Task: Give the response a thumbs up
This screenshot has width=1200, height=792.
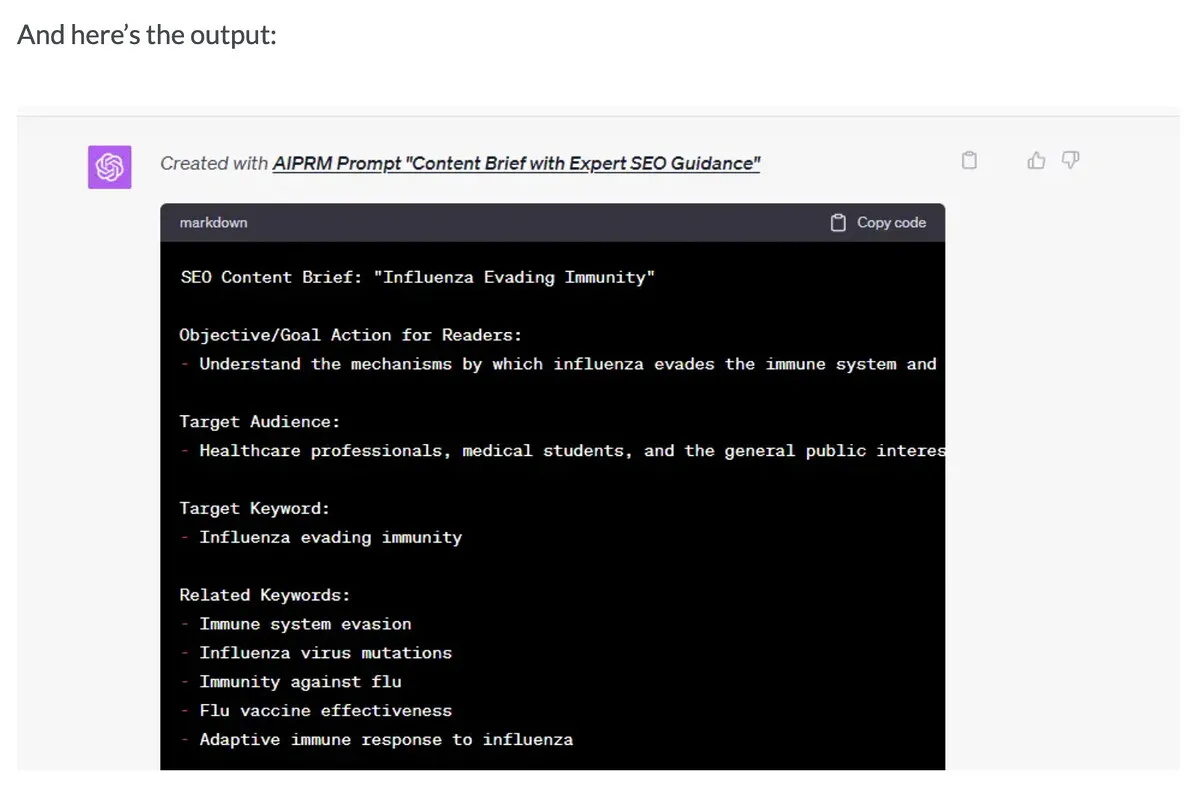Action: (1036, 160)
